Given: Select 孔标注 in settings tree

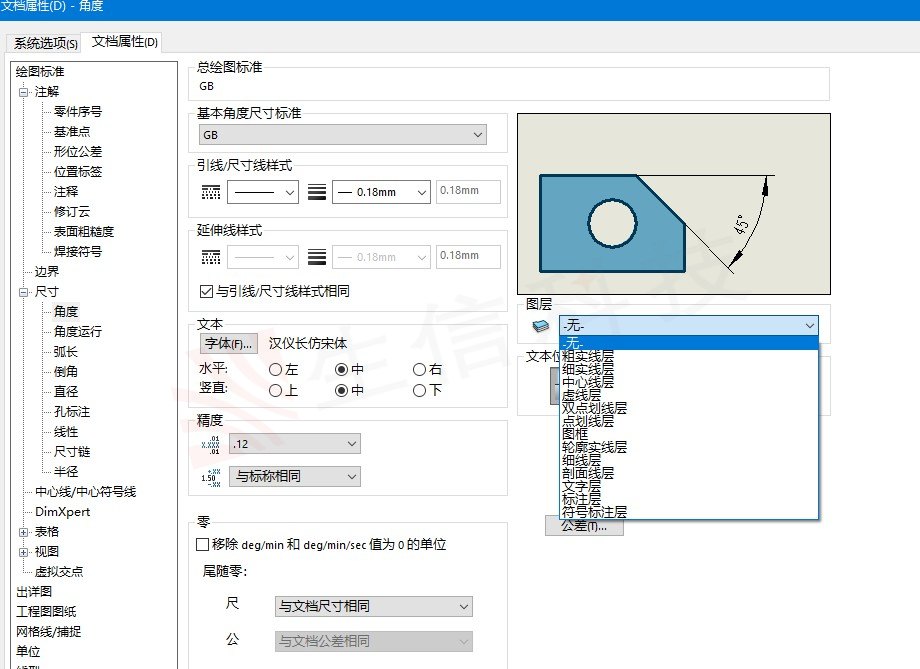Looking at the screenshot, I should pyautogui.click(x=72, y=412).
